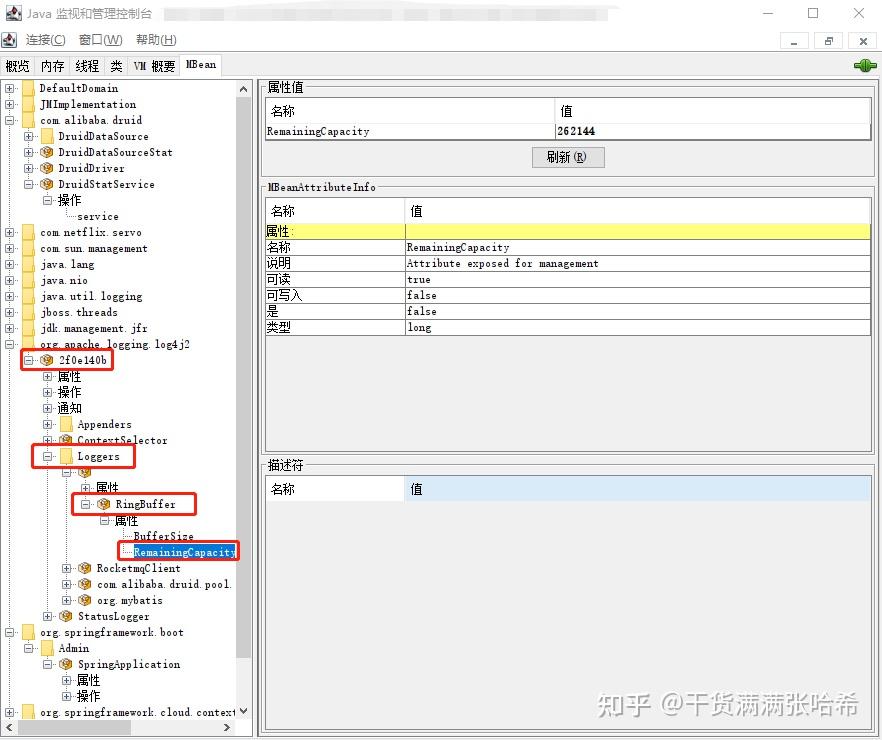Image resolution: width=882 pixels, height=740 pixels.
Task: Collapse the RingBuffer node
Action: pos(85,504)
